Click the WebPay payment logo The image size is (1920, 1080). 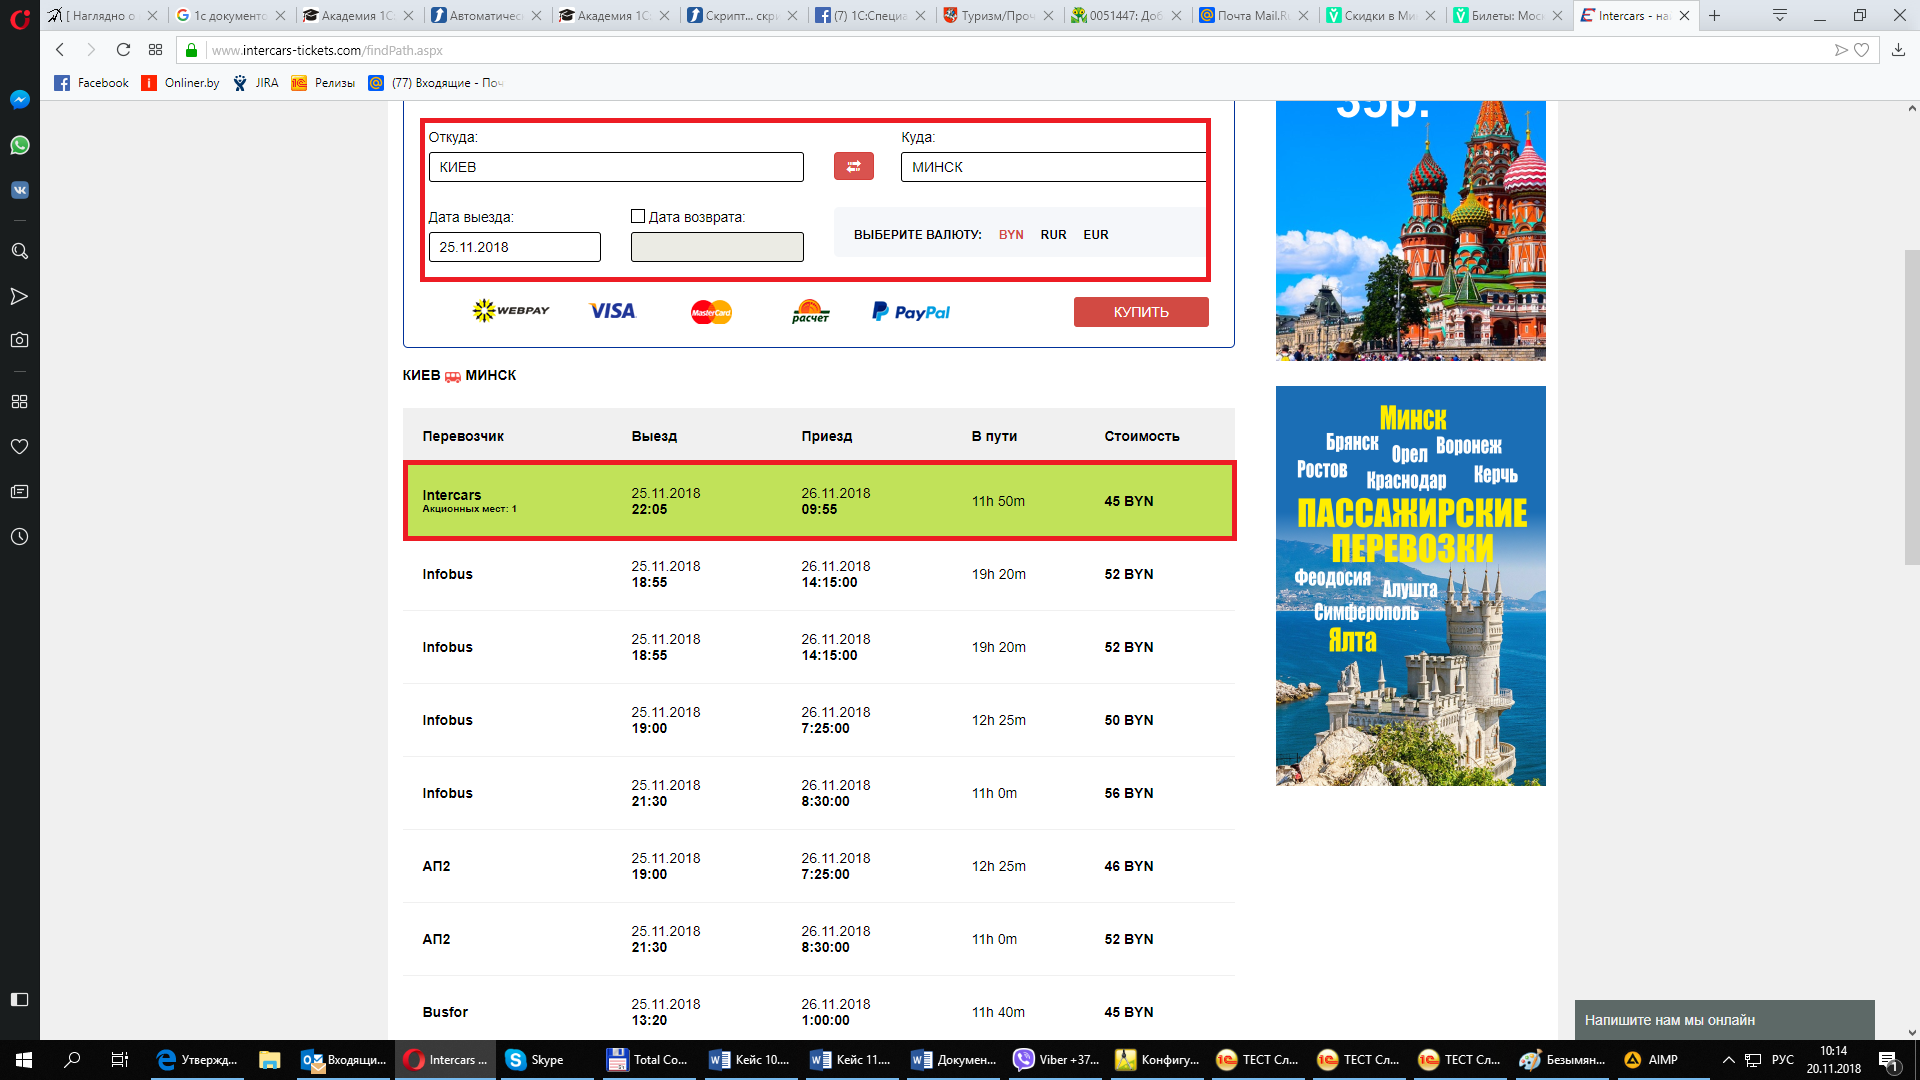pyautogui.click(x=511, y=311)
